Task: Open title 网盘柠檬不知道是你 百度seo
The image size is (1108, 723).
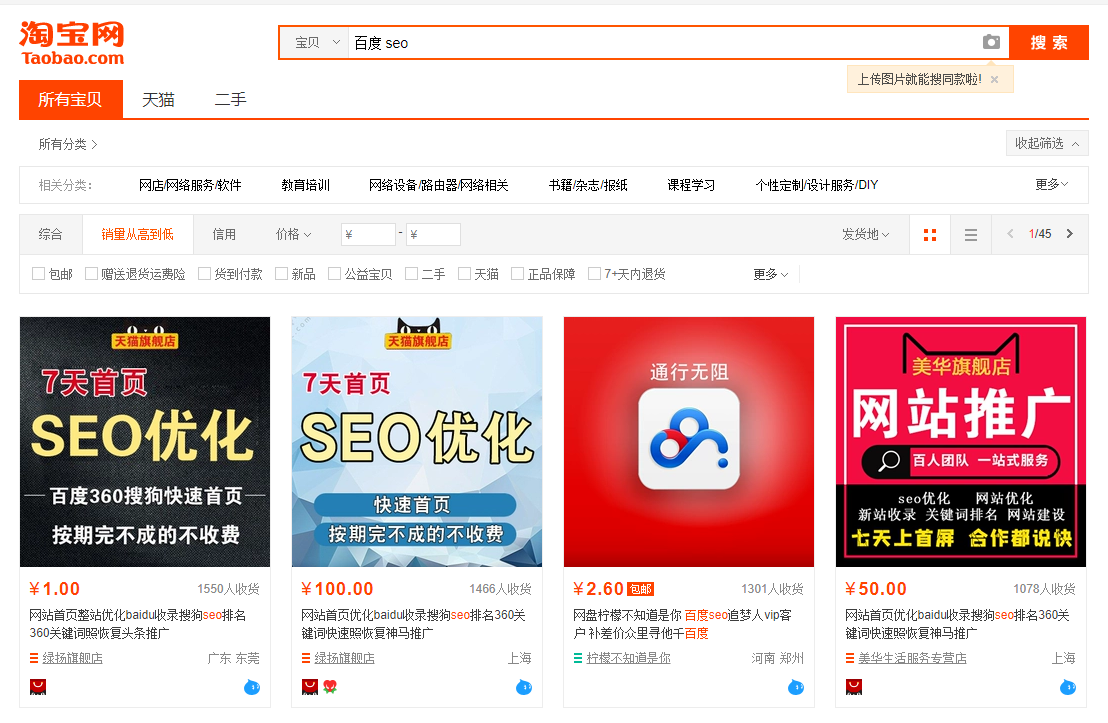Action: point(683,624)
